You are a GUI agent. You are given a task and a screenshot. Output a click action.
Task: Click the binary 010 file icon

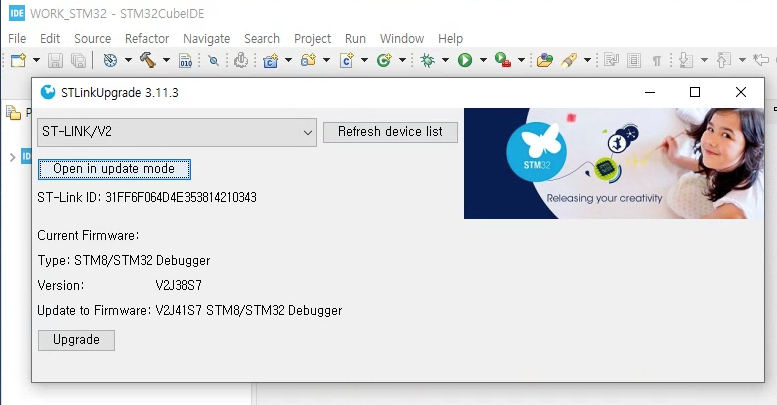[185, 60]
